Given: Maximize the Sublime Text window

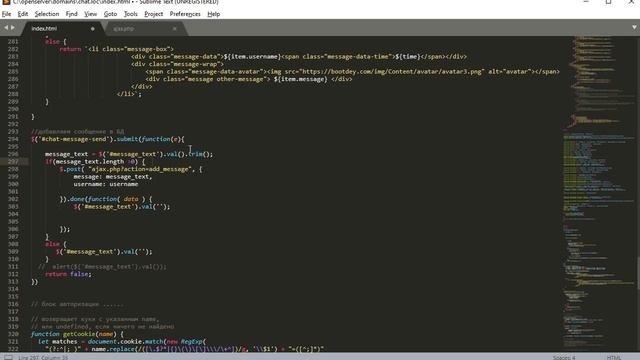Looking at the screenshot, I should pyautogui.click(x=609, y=2).
